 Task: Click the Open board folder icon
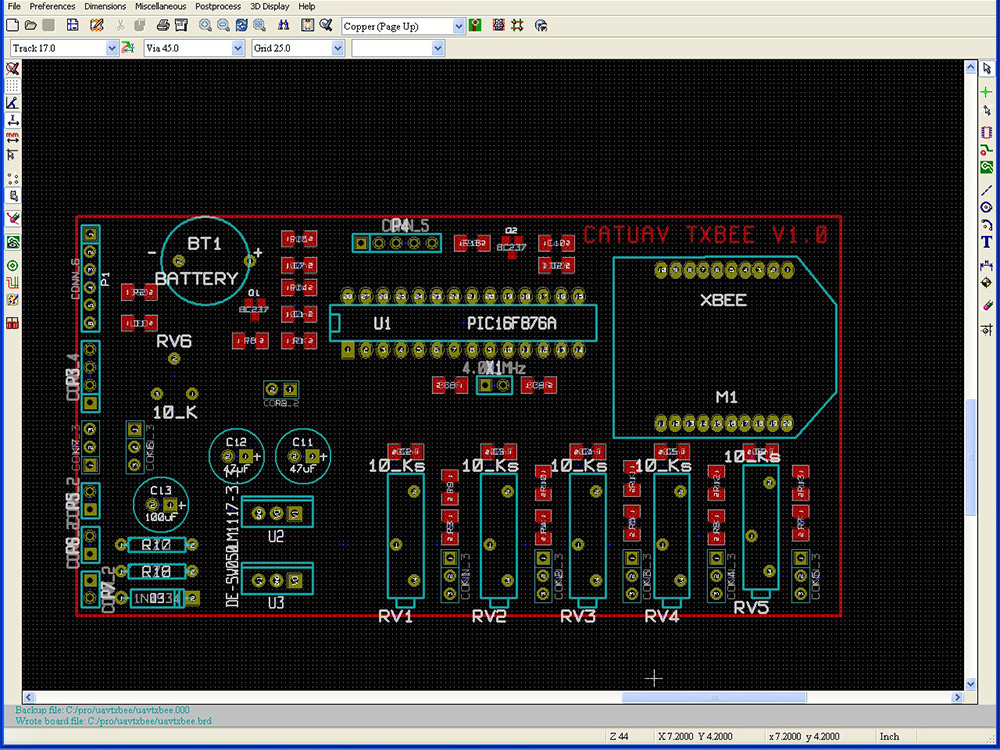30,26
